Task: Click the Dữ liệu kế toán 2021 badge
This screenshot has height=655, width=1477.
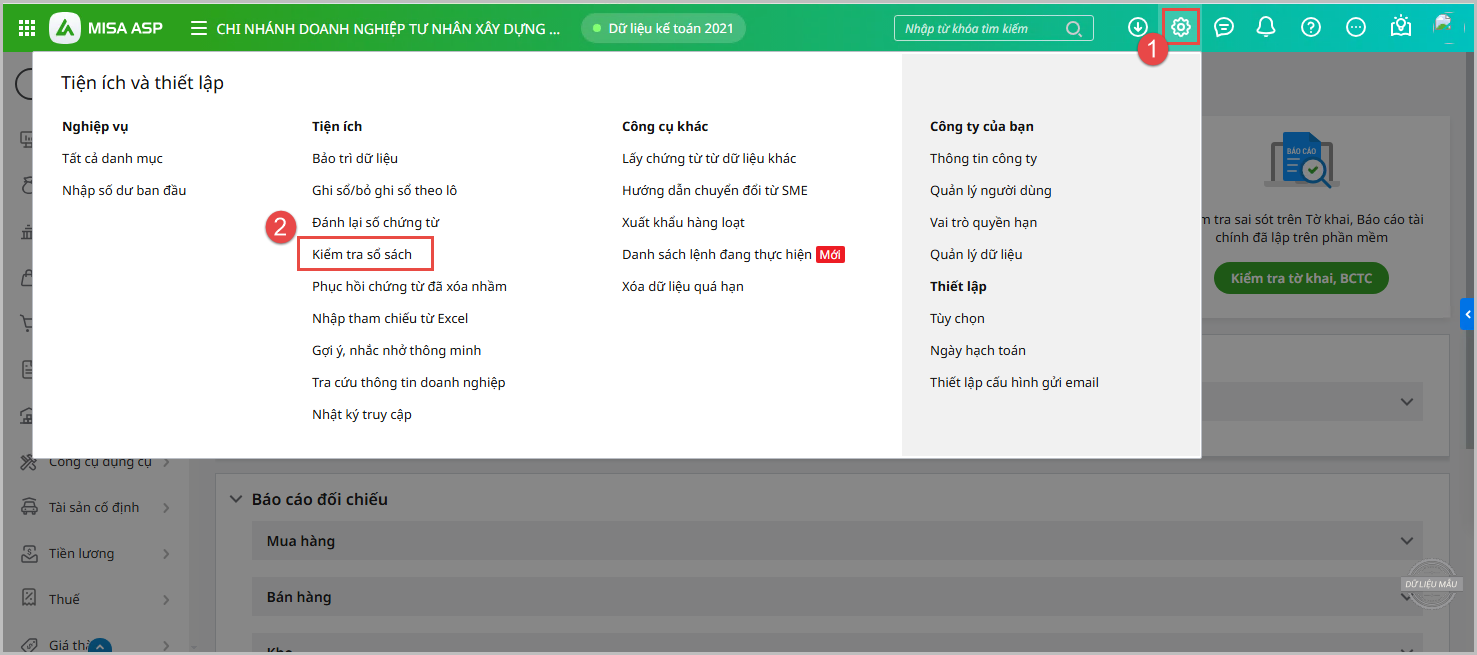Action: (663, 28)
